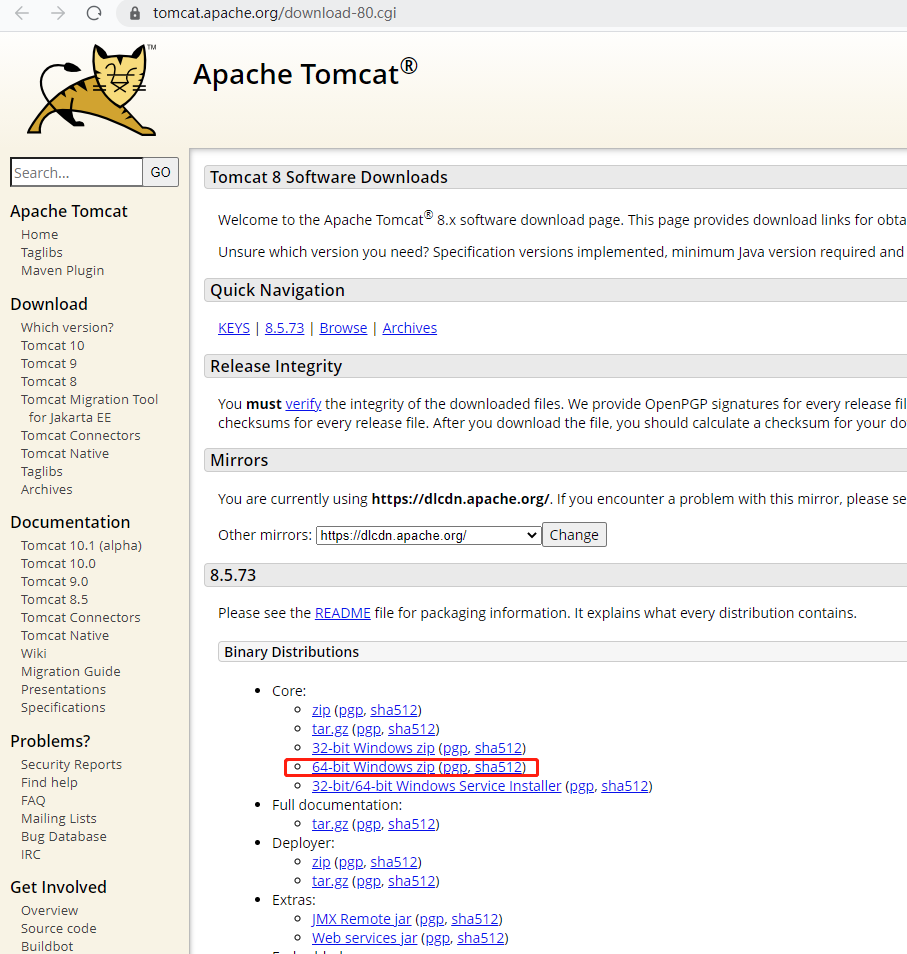
Task: Open the Maven Plugin sidebar link
Action: point(62,270)
